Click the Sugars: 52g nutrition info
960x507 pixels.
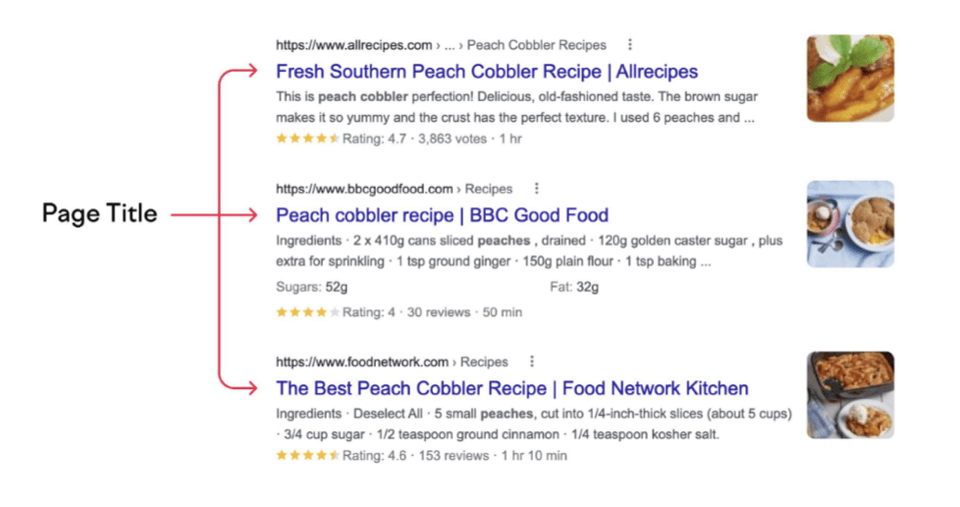[312, 287]
